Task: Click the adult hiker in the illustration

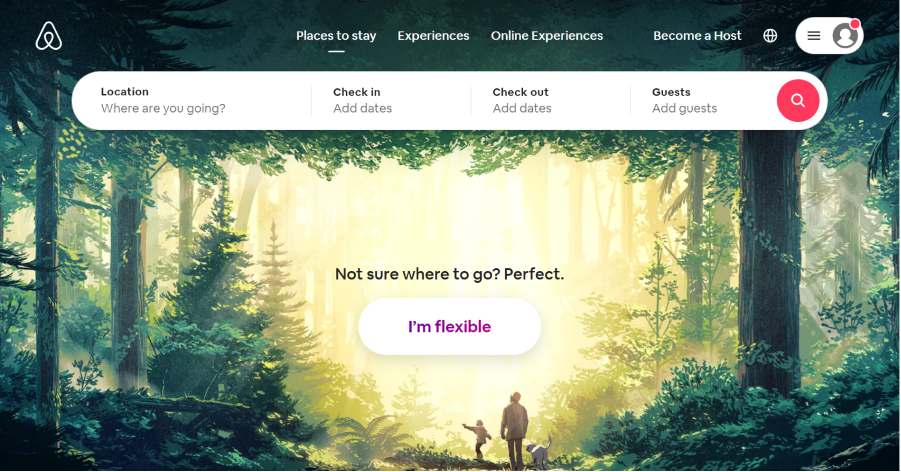Action: [514, 430]
